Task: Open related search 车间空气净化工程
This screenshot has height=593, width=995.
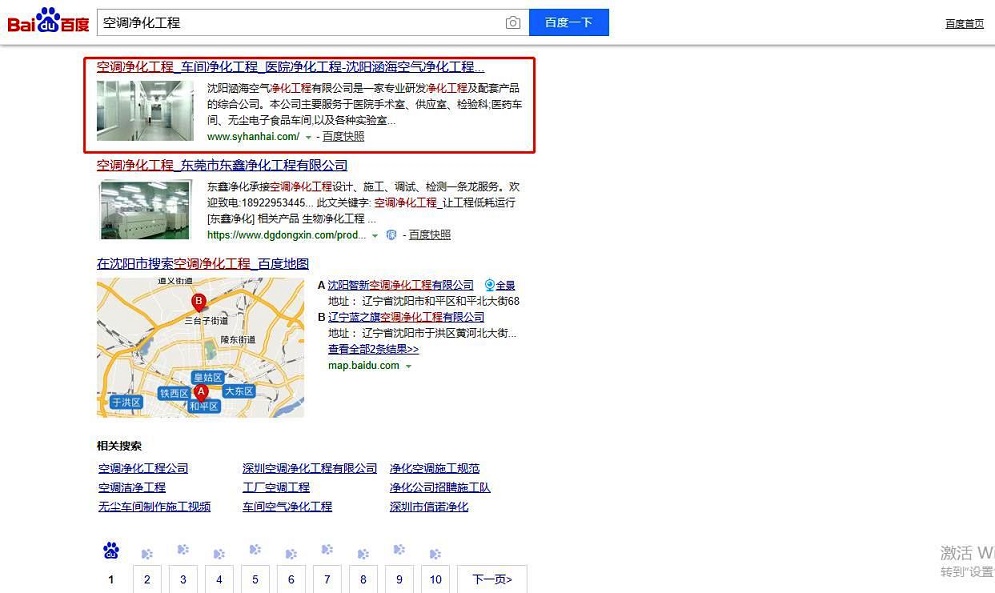Action: 287,507
